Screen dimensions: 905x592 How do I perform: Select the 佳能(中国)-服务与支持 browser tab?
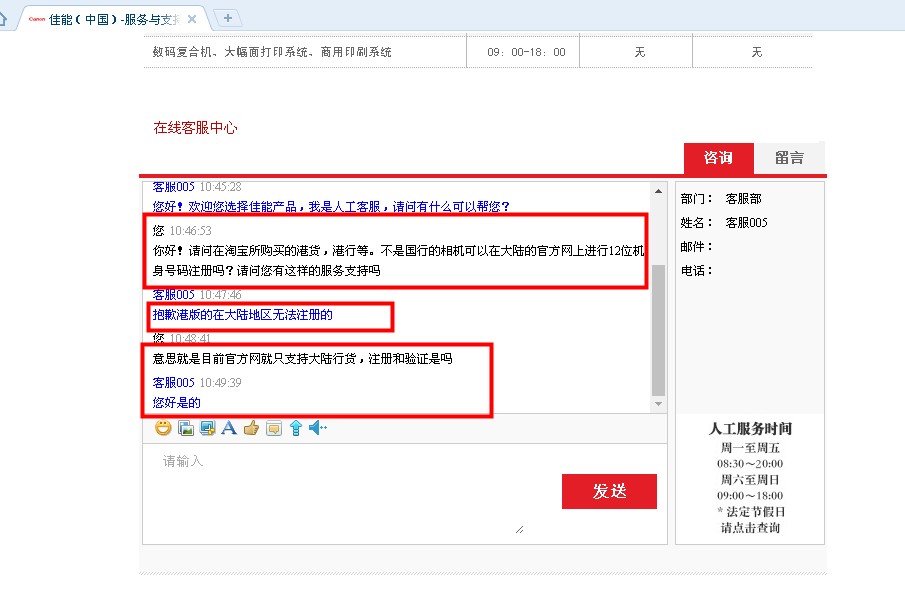(x=114, y=20)
